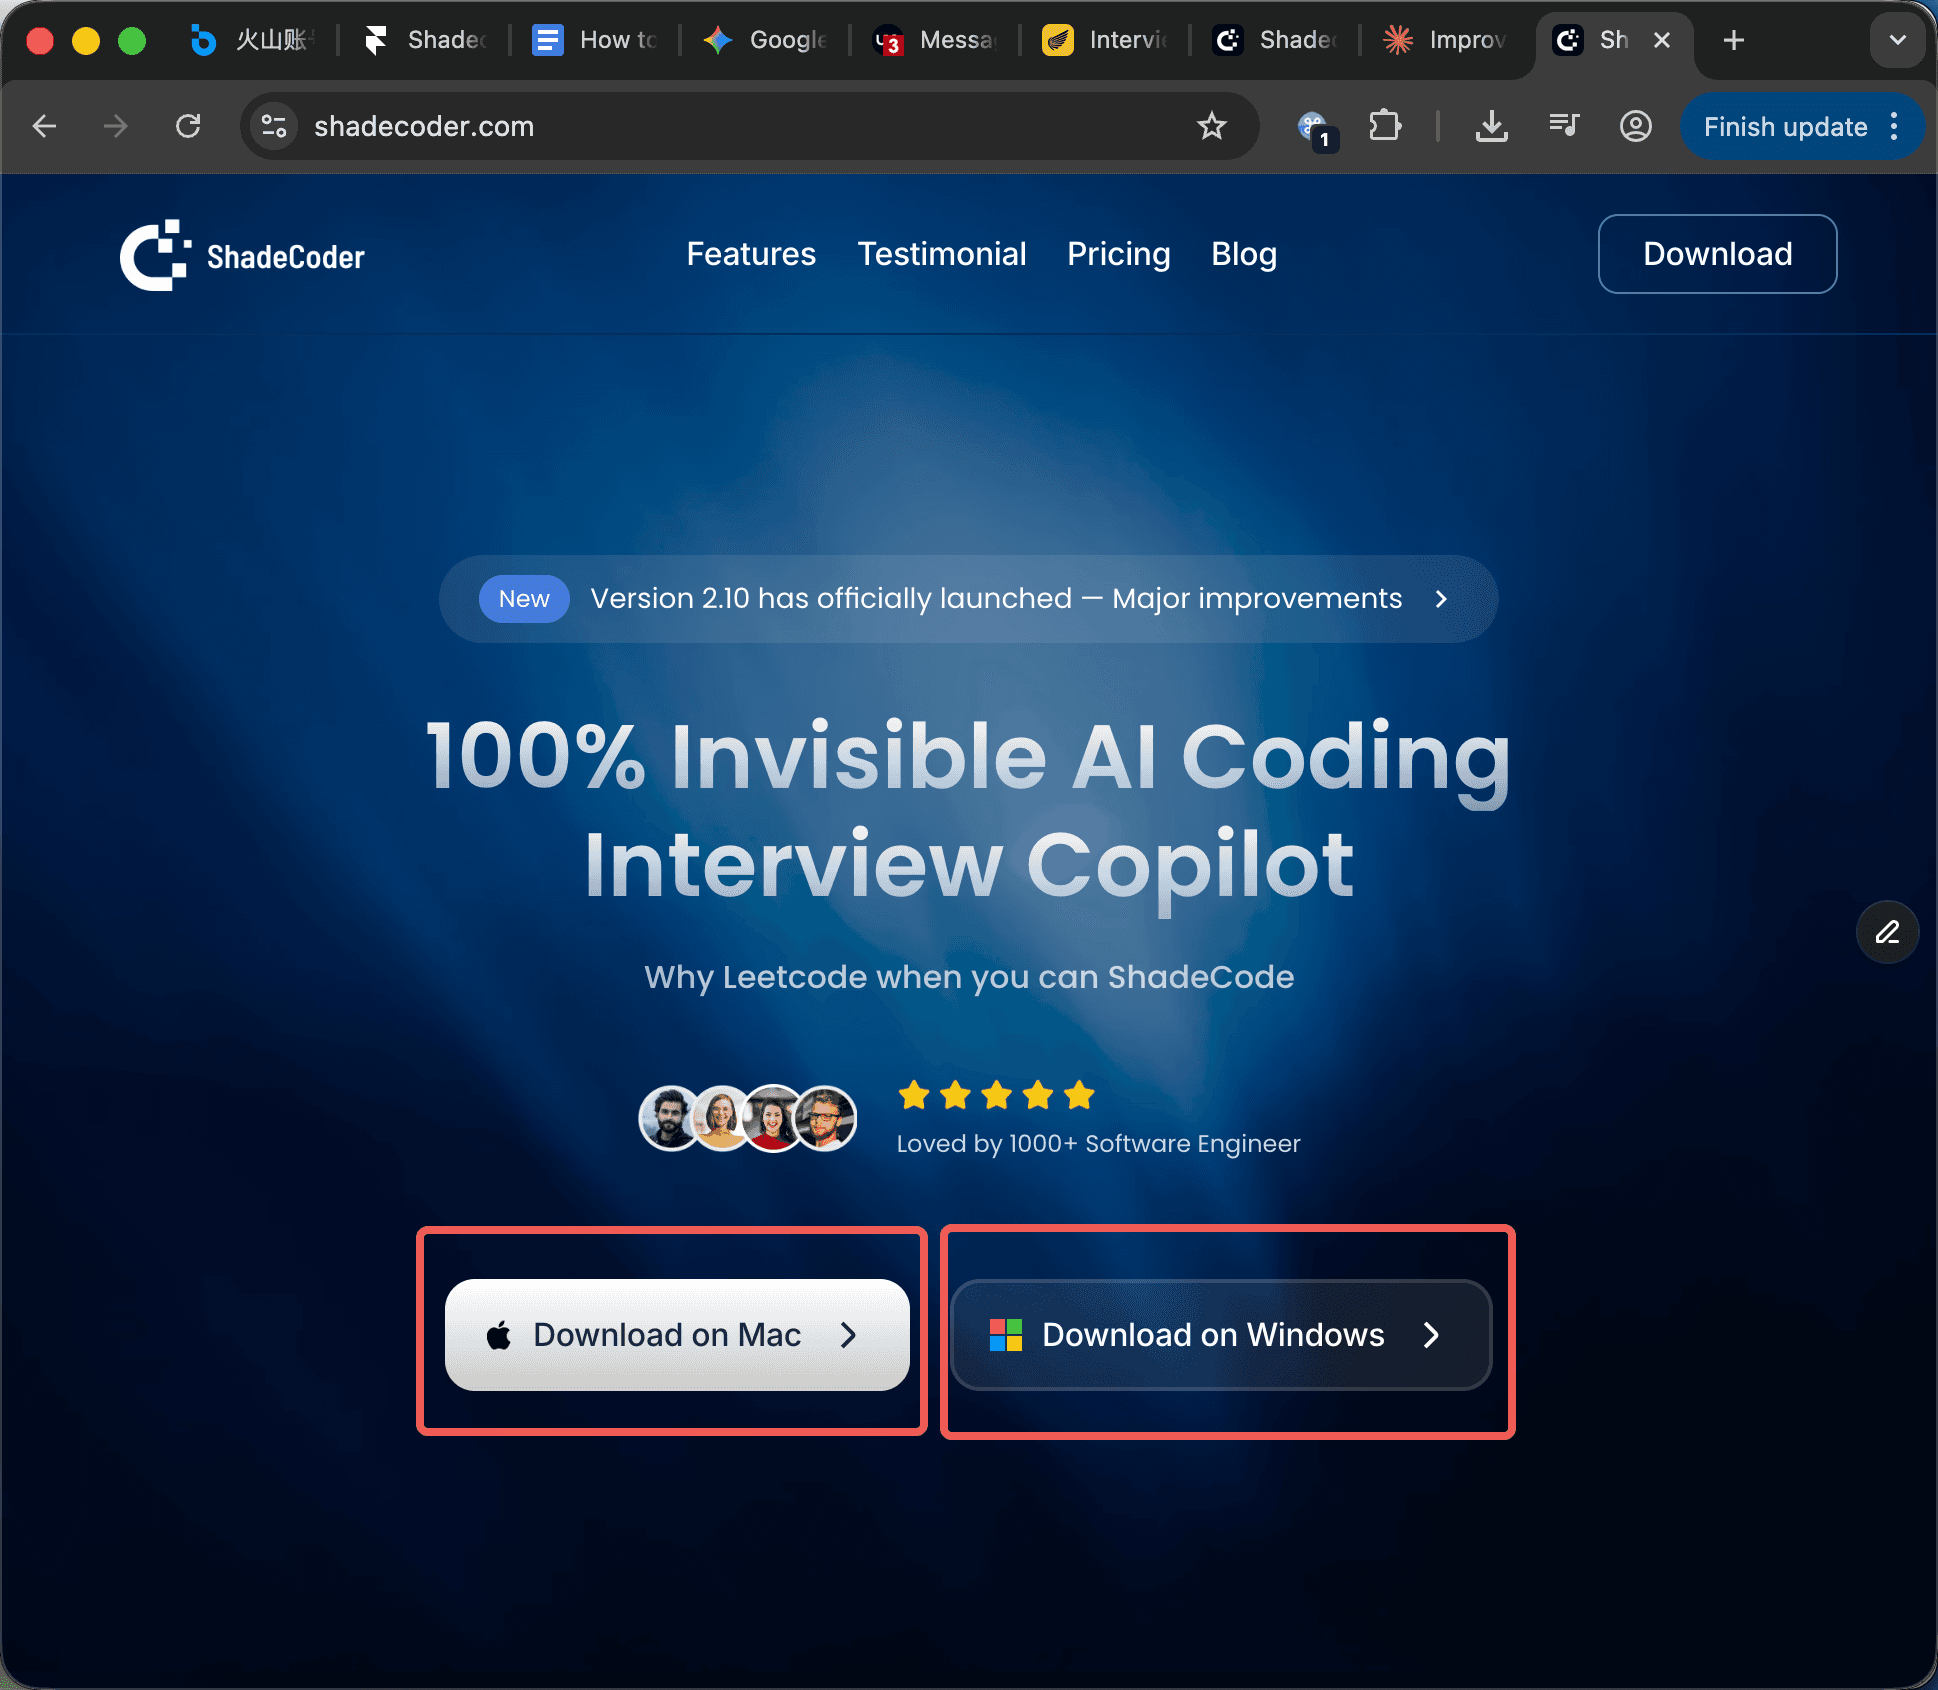Open the browser downloads icon

pos(1491,126)
